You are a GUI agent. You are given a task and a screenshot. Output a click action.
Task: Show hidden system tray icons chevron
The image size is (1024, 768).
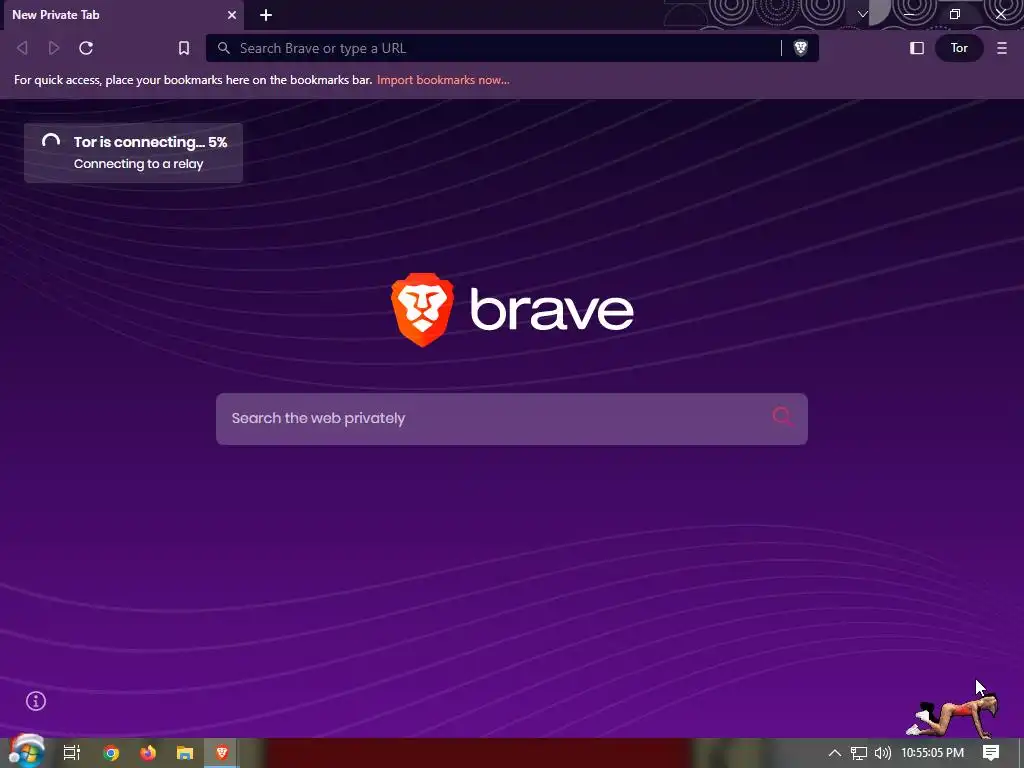[x=835, y=753]
